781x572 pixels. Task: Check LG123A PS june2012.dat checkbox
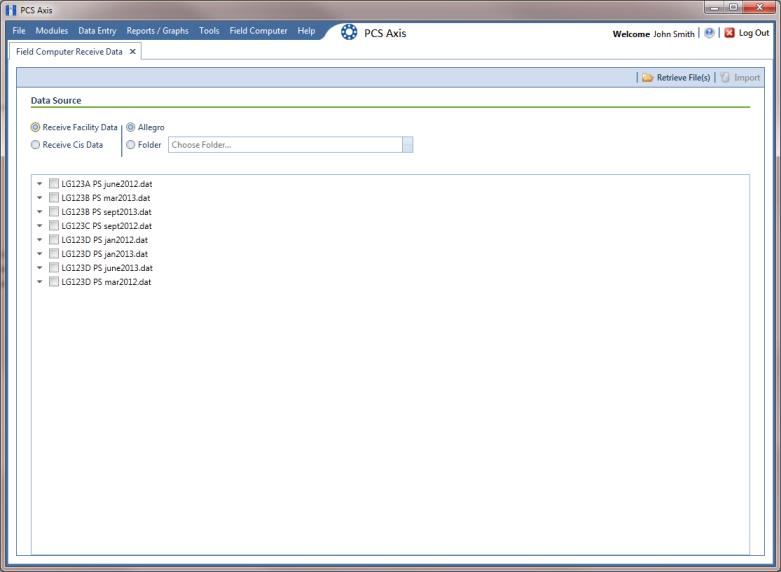54,183
